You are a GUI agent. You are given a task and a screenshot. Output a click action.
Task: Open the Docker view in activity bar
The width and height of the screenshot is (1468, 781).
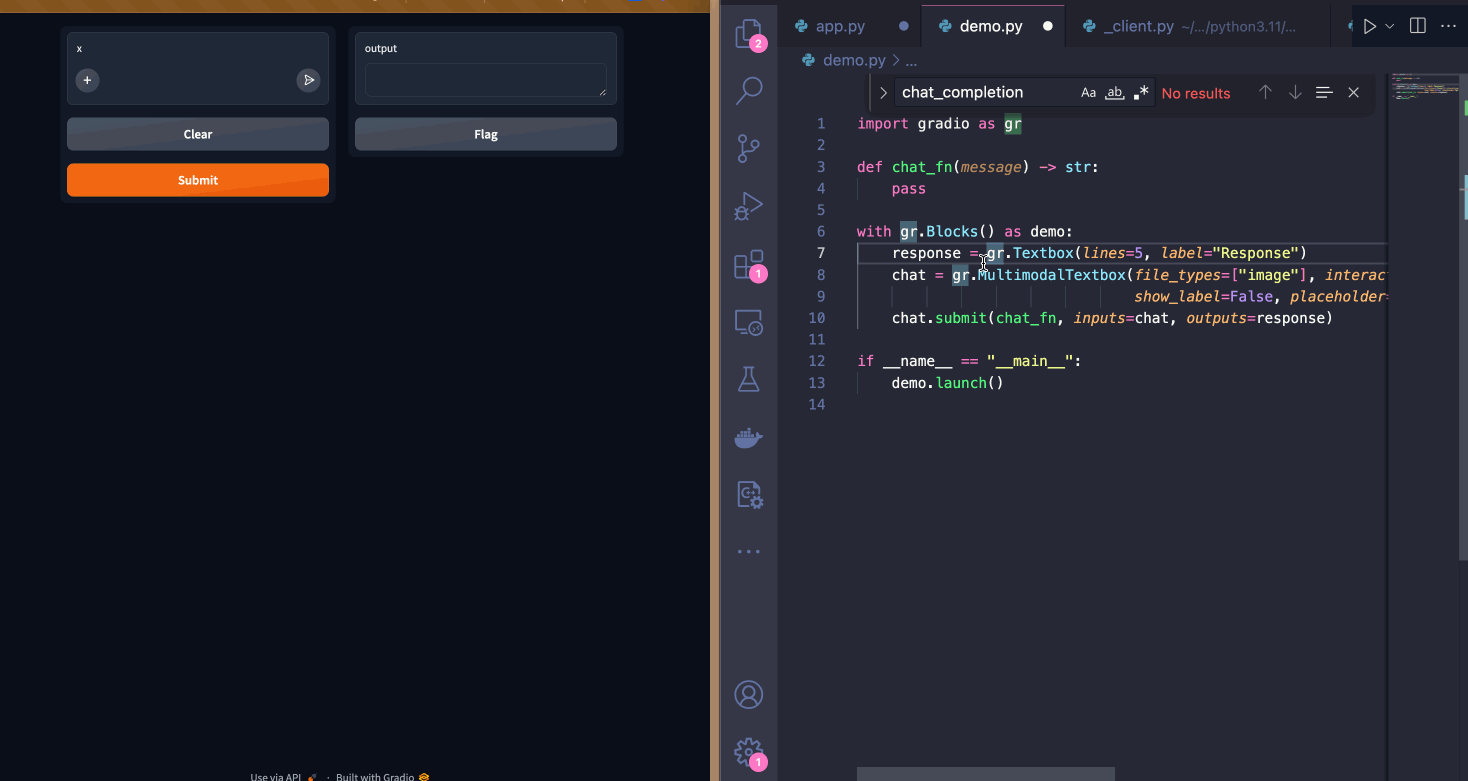pos(748,437)
